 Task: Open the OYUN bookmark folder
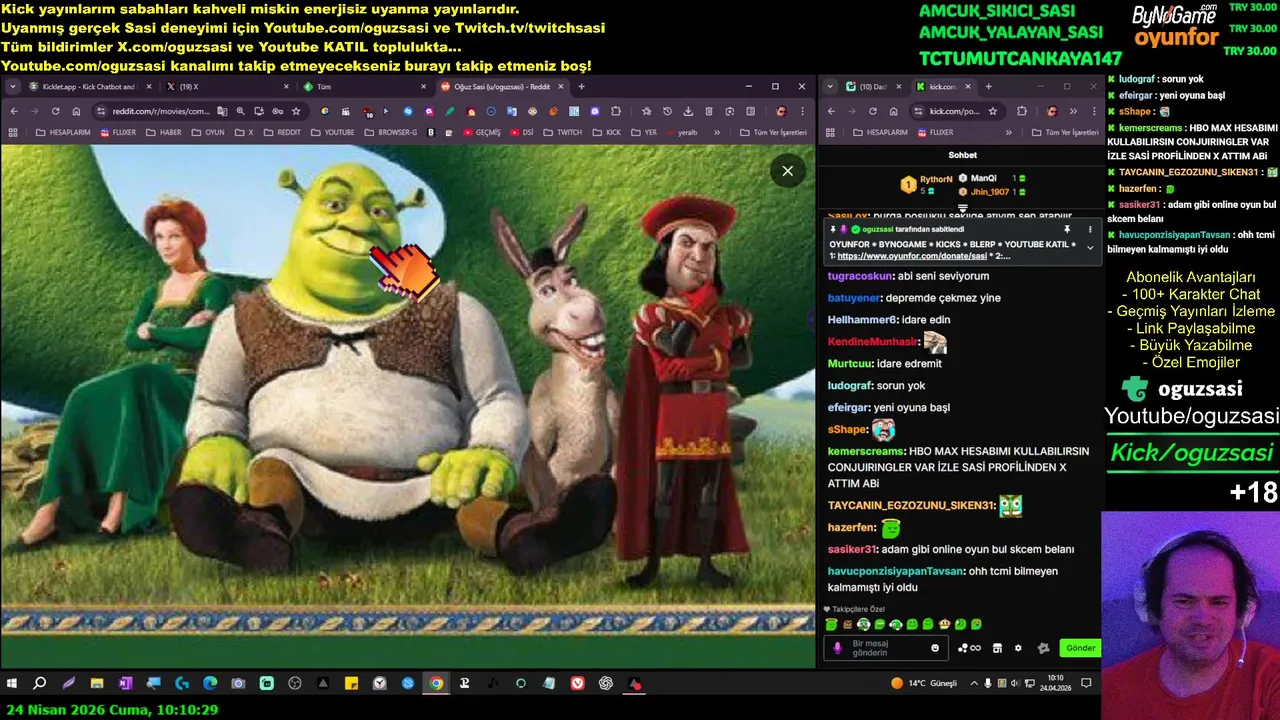click(x=208, y=132)
